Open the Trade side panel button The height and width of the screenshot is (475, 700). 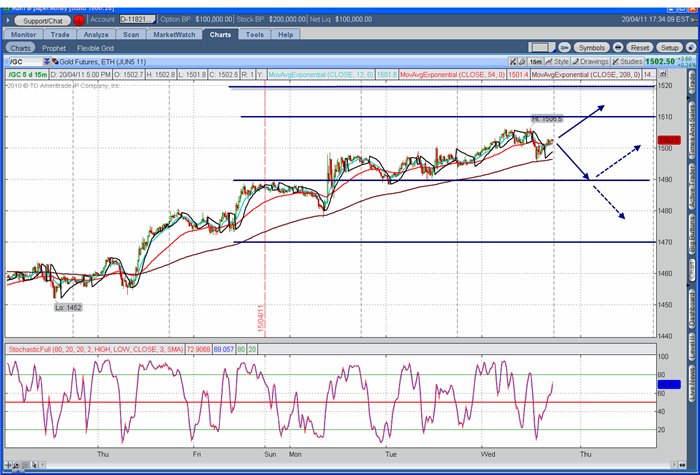[x=692, y=83]
